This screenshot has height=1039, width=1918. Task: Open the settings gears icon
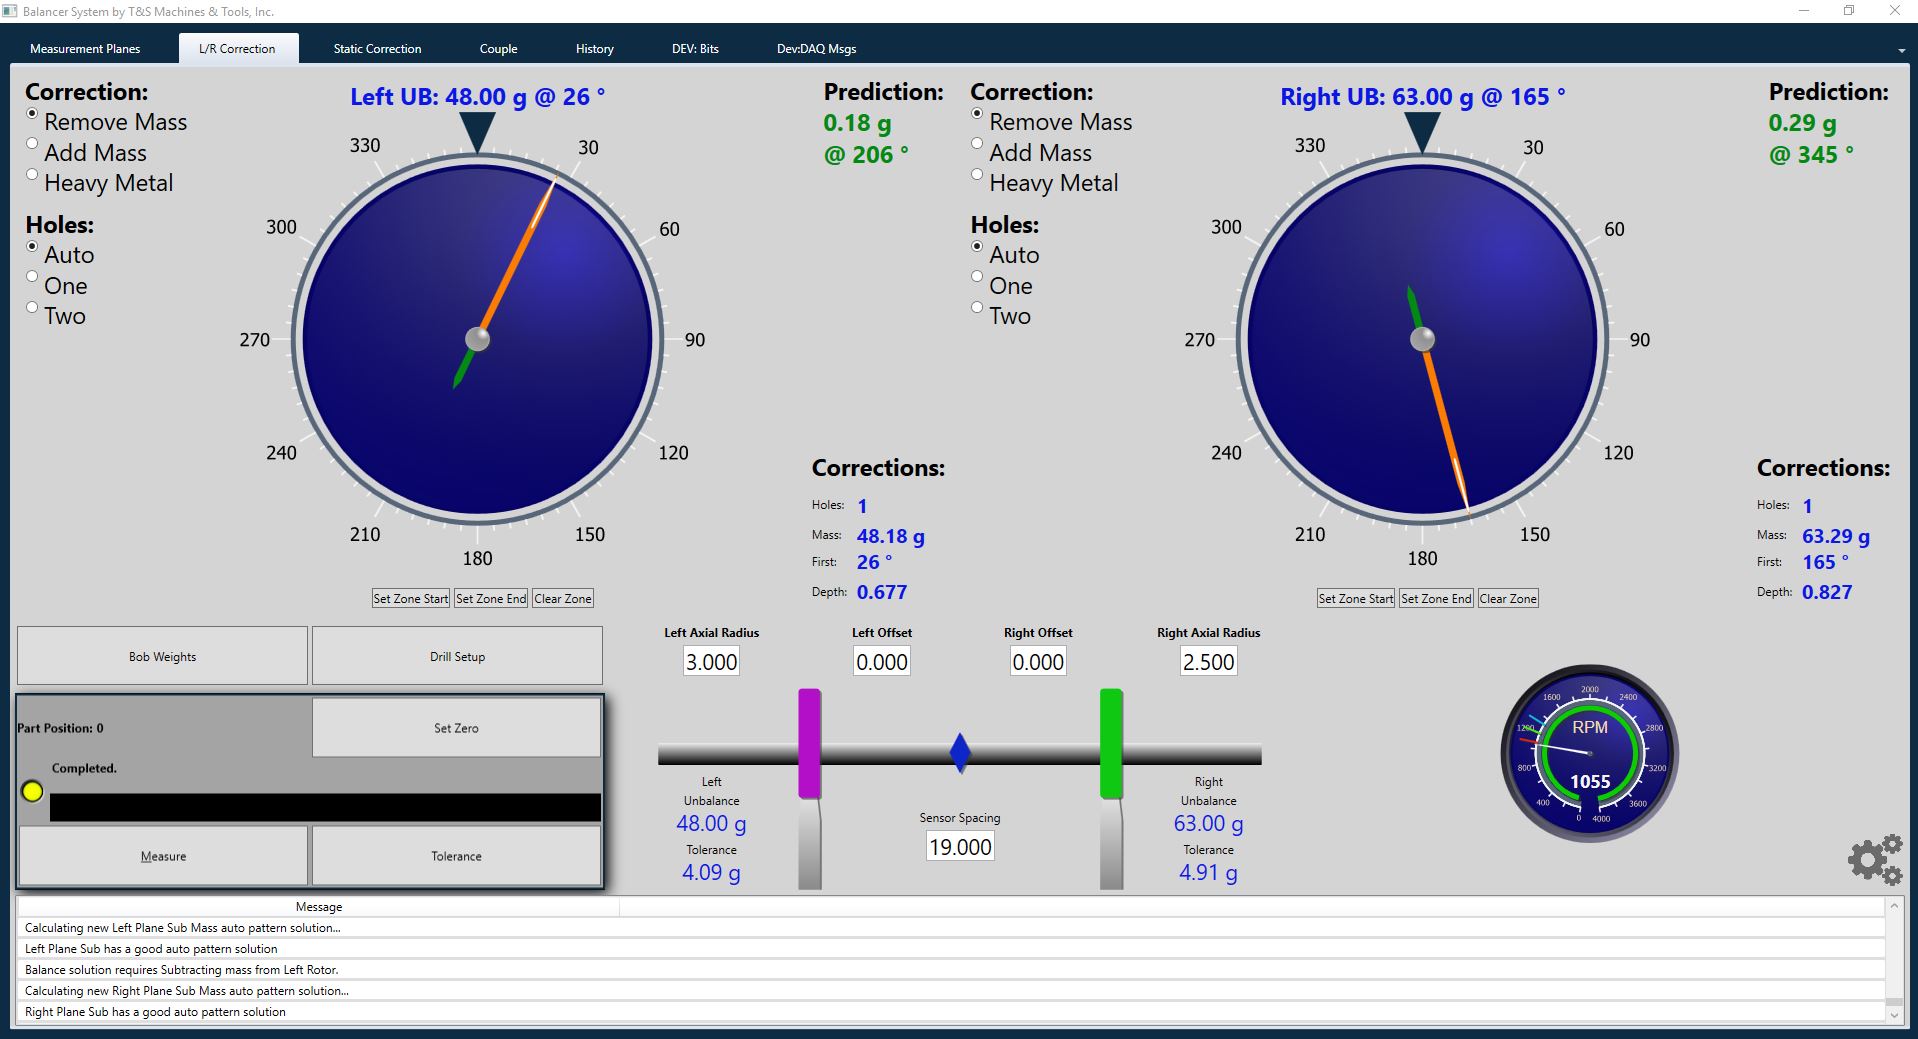click(x=1874, y=859)
